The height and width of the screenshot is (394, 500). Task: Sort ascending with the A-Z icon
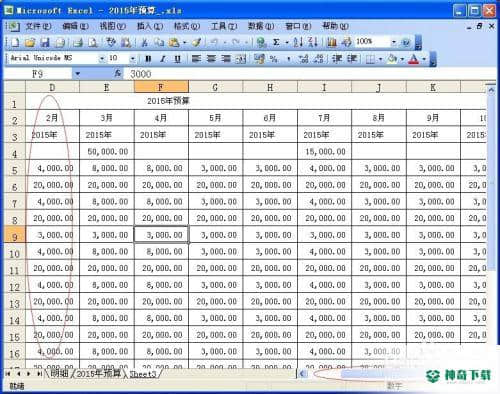tap(298, 42)
